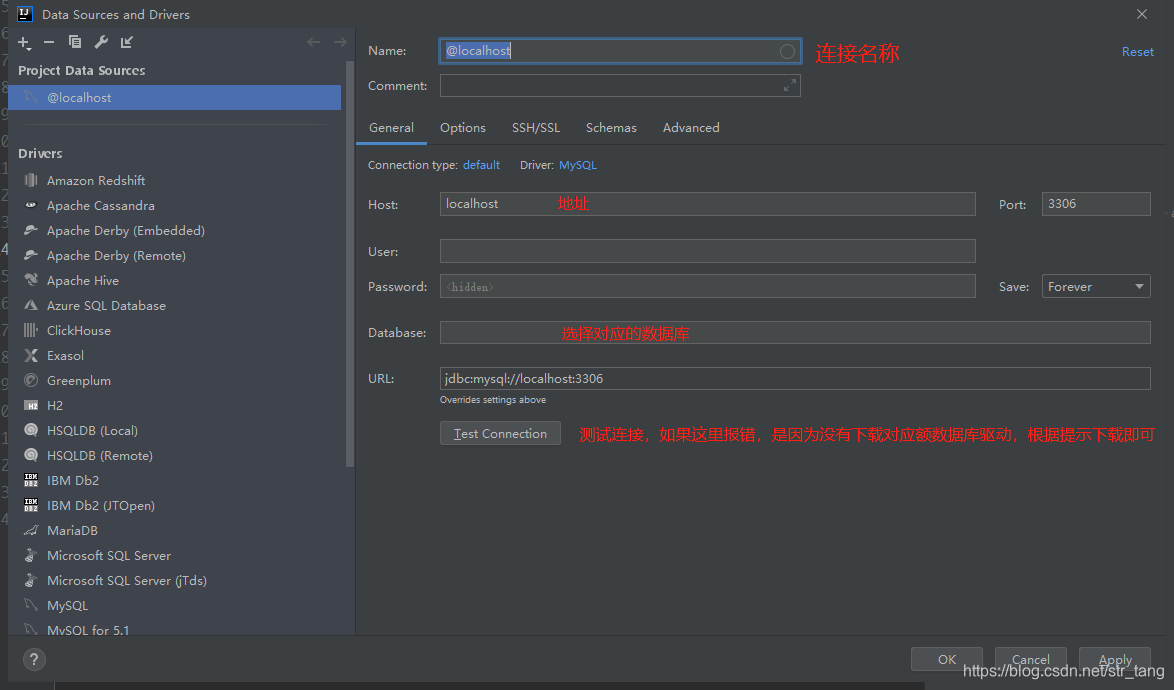
Task: Click the Amazon Redshift driver icon
Action: pyautogui.click(x=31, y=180)
